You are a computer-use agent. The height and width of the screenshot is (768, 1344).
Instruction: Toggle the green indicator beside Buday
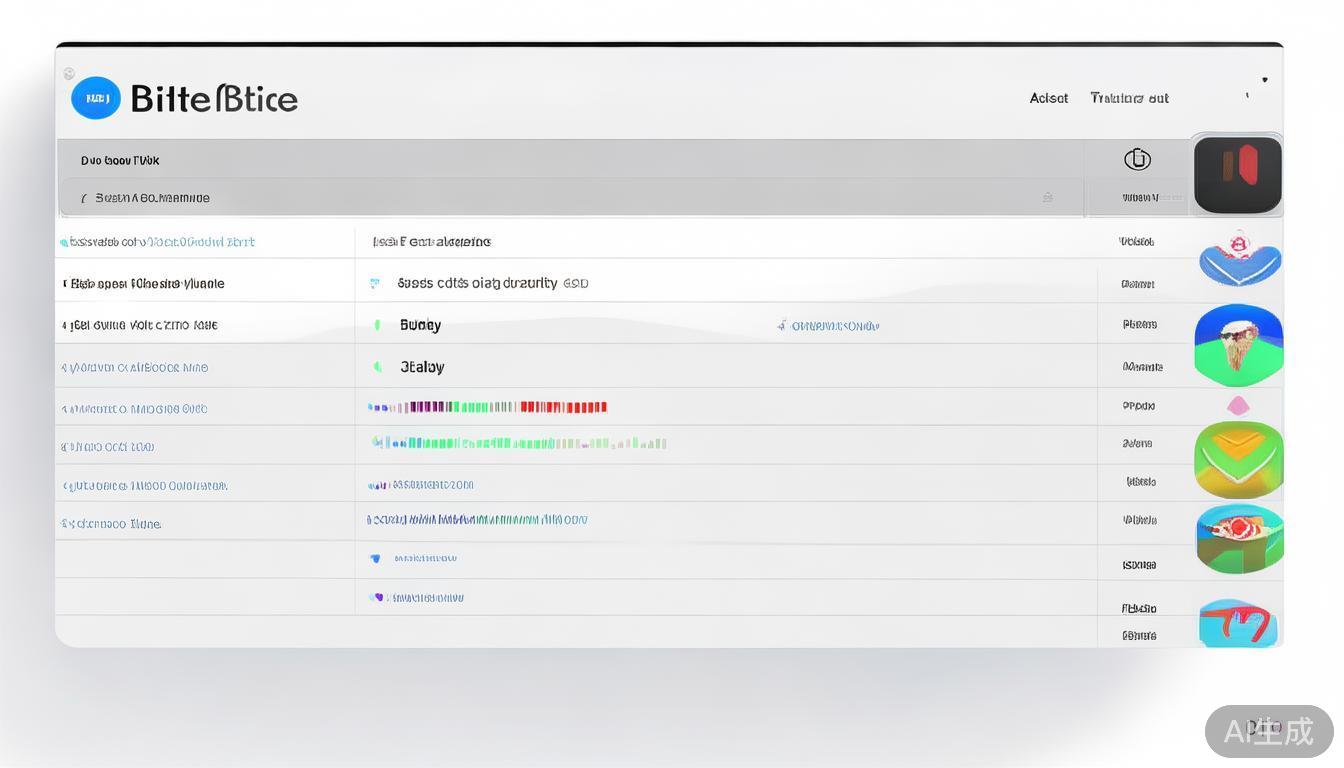[378, 325]
